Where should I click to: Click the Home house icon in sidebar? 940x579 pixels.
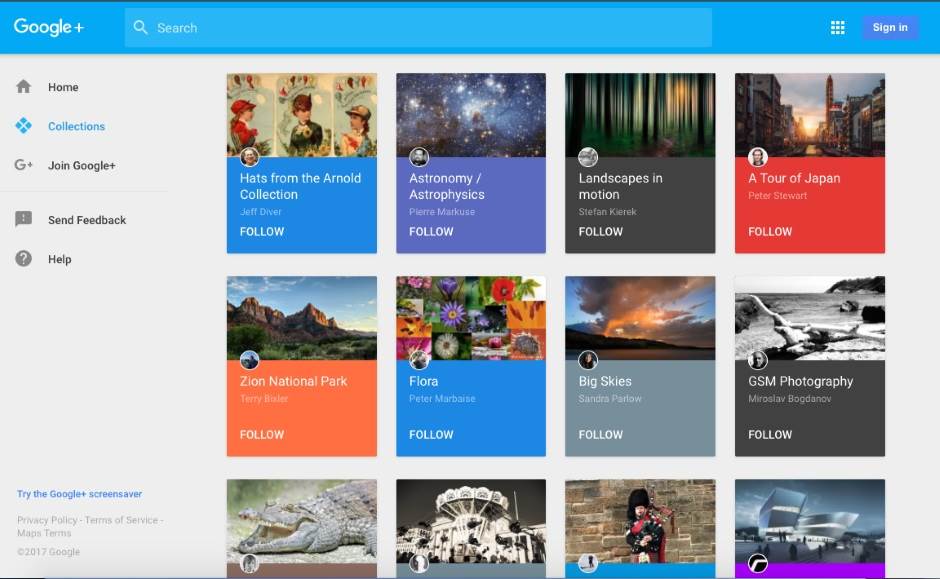click(x=24, y=87)
